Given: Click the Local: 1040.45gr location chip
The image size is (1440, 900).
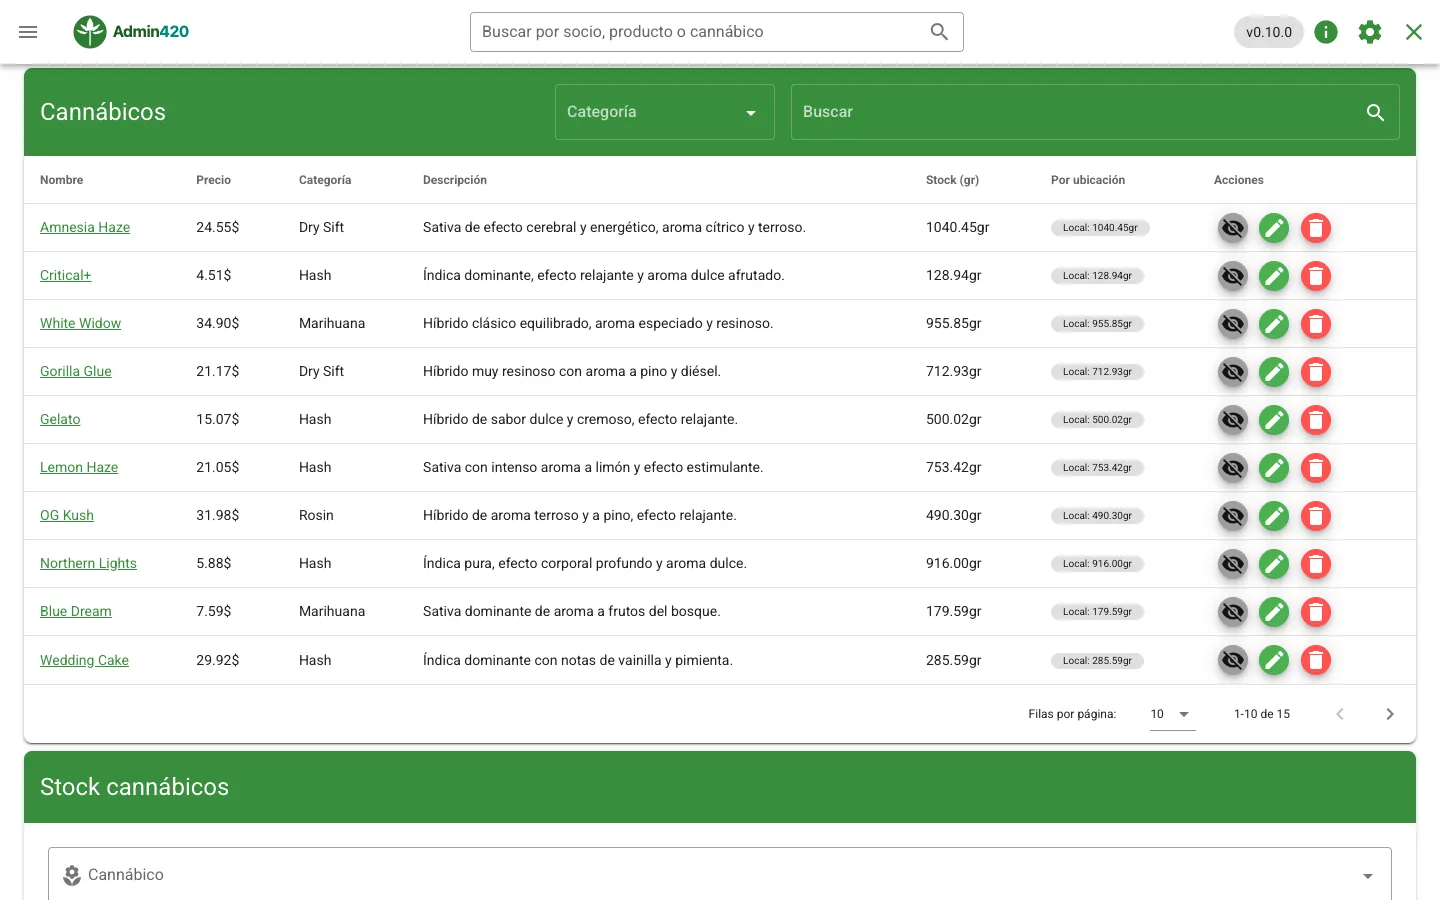Looking at the screenshot, I should 1100,228.
